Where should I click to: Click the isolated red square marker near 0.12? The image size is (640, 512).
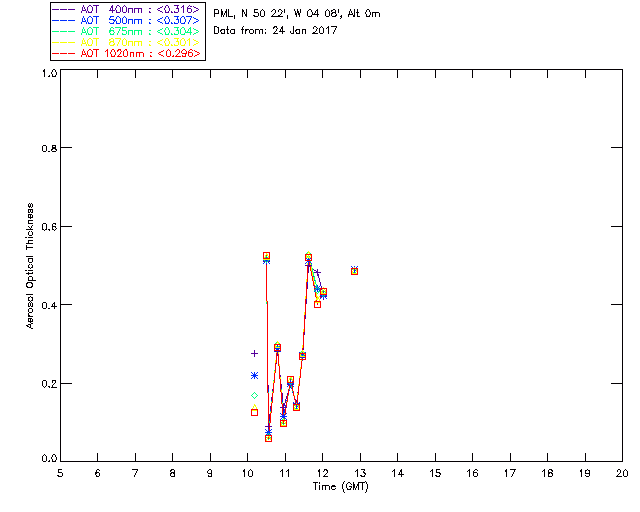click(x=254, y=412)
